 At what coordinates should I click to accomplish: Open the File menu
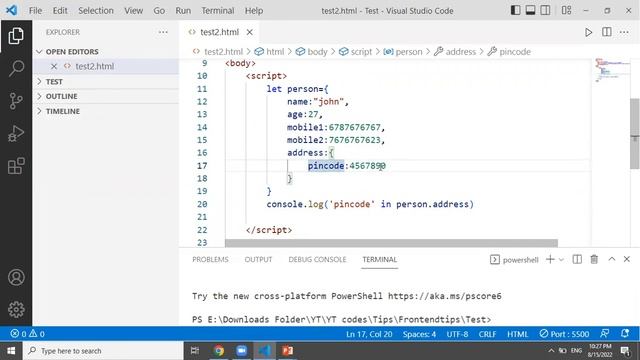click(36, 11)
